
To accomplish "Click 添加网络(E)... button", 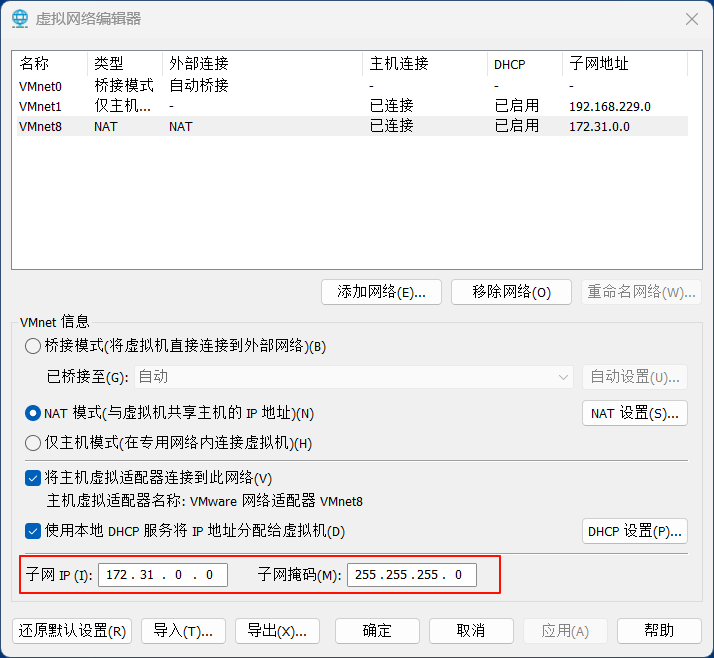I will [x=381, y=292].
